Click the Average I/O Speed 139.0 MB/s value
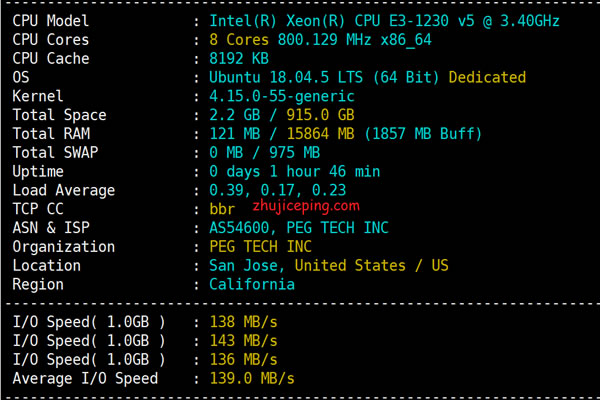Viewport: 600px width, 400px height. click(x=251, y=379)
